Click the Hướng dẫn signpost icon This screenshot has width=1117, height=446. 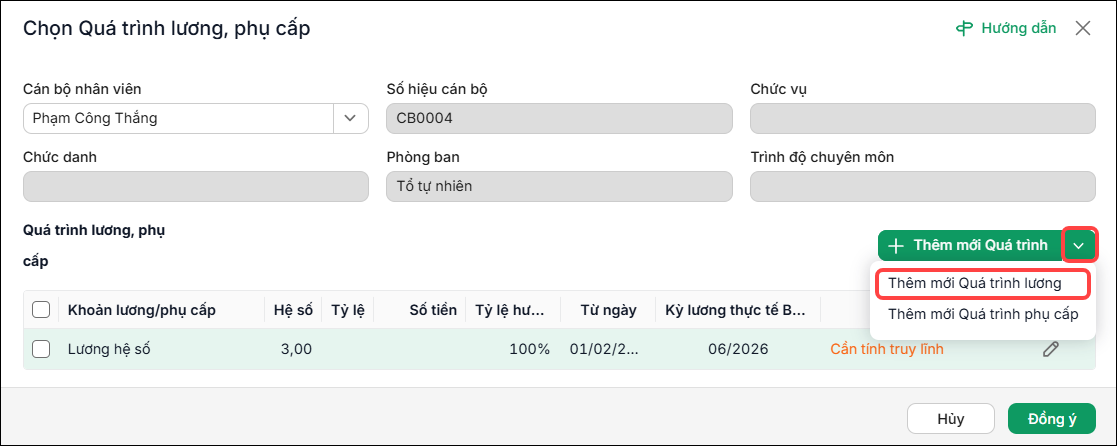(x=964, y=28)
